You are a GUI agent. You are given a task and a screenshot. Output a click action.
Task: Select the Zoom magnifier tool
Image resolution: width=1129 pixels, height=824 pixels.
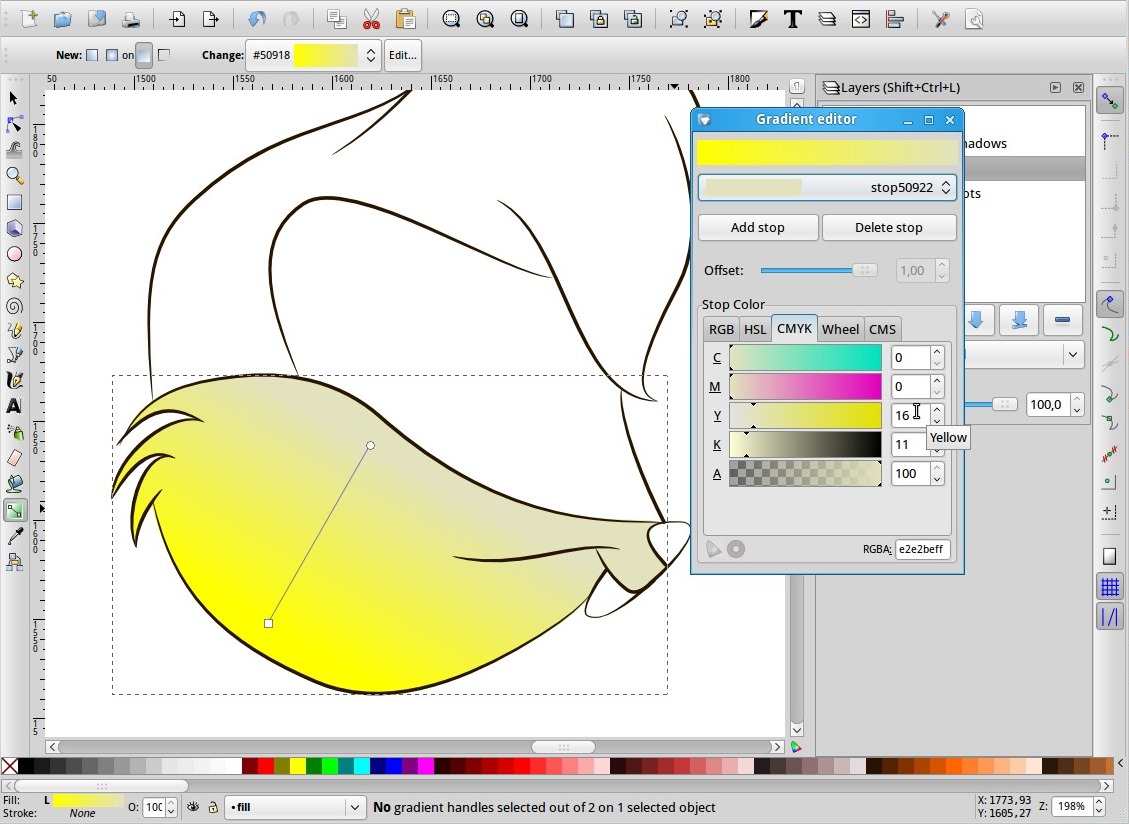pyautogui.click(x=14, y=176)
